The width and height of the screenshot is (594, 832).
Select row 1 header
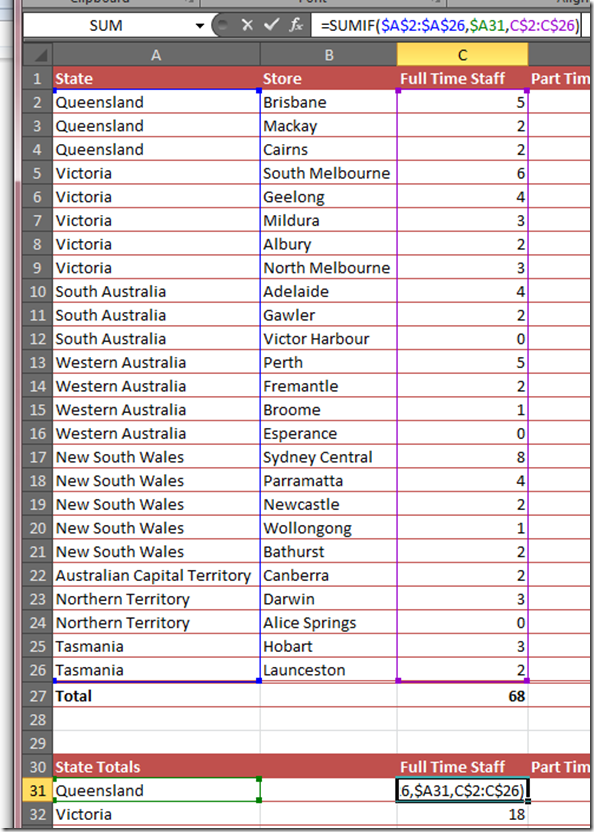pyautogui.click(x=37, y=79)
